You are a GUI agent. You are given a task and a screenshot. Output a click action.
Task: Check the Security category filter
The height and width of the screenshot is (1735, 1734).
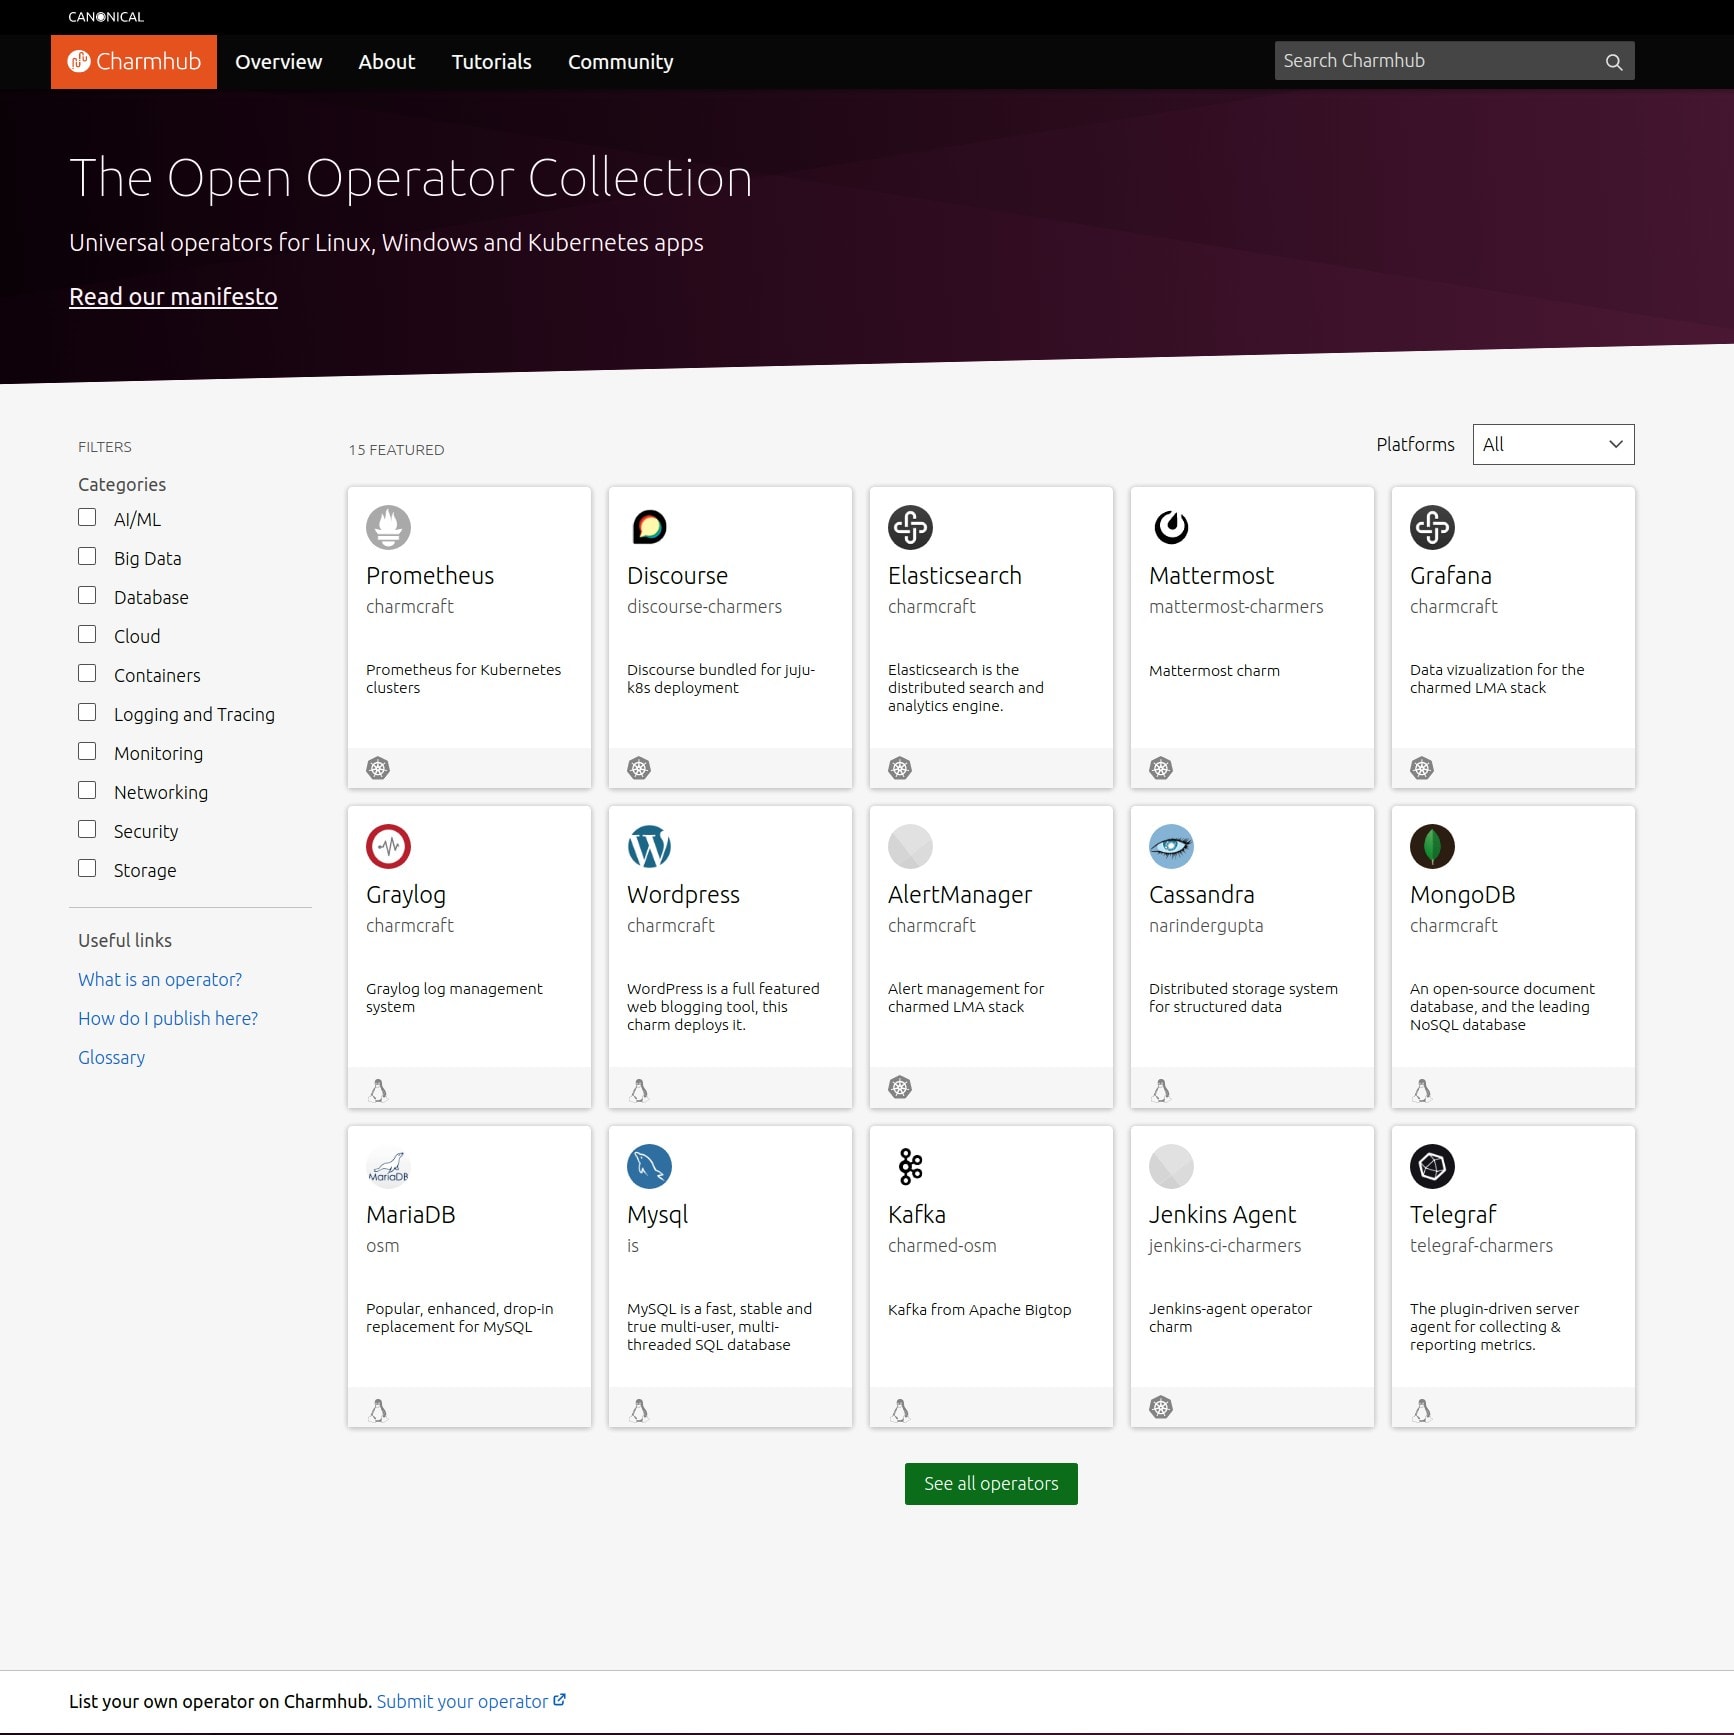pyautogui.click(x=87, y=830)
